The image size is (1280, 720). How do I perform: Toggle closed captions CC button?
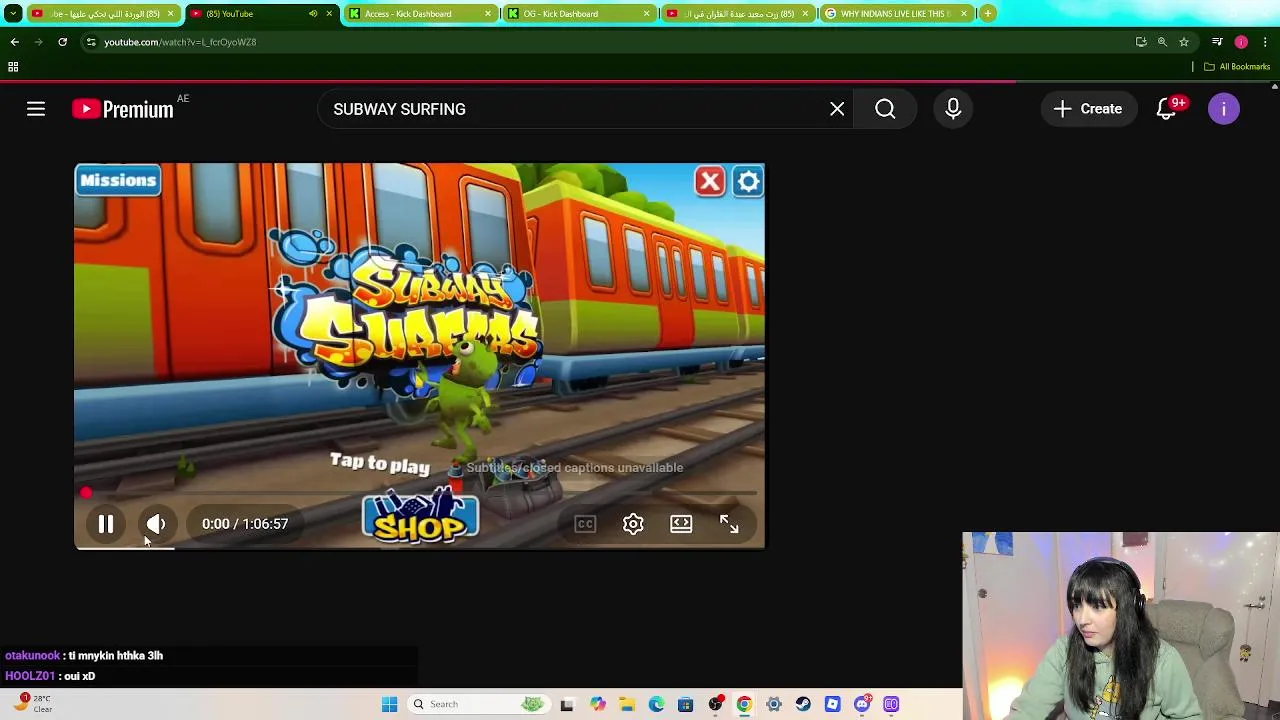(x=585, y=524)
